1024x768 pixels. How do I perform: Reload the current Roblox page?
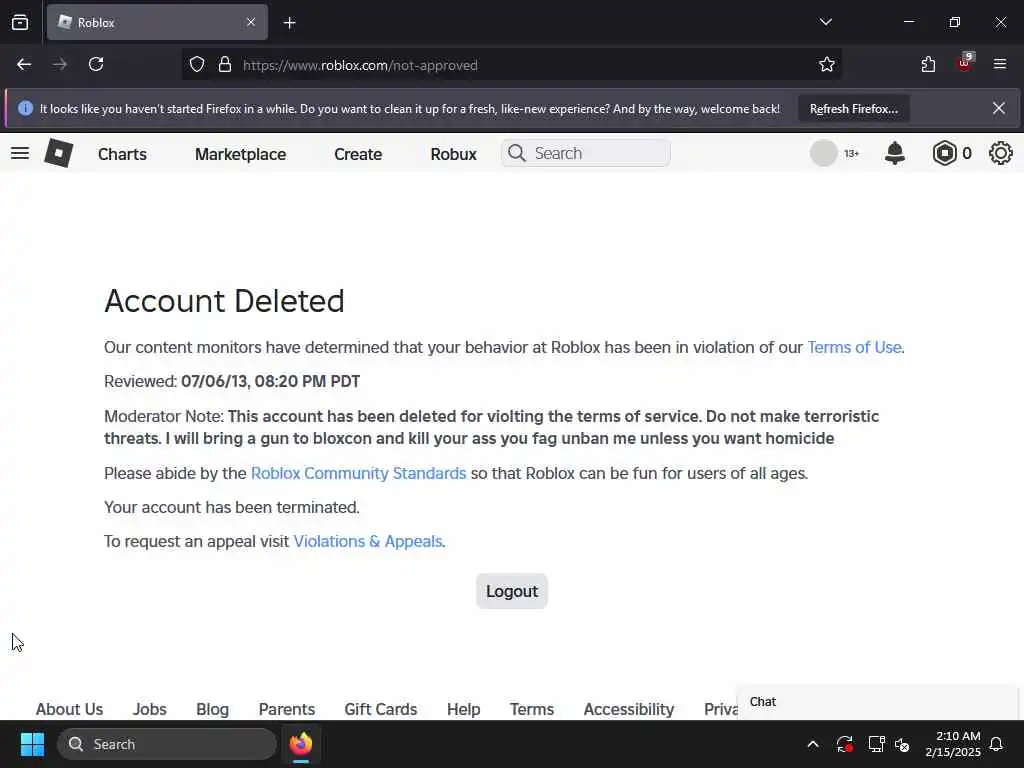point(96,64)
